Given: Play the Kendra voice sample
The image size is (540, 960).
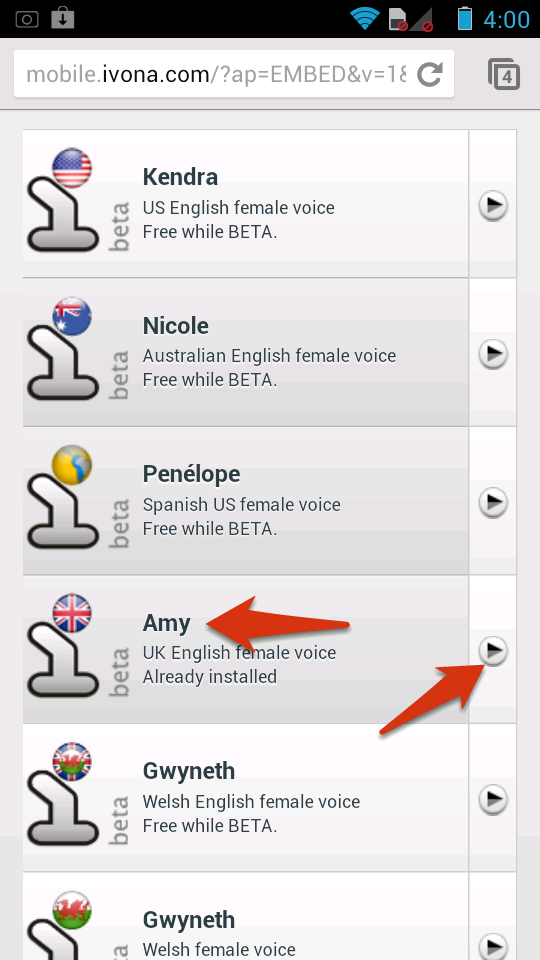Looking at the screenshot, I should pos(493,205).
